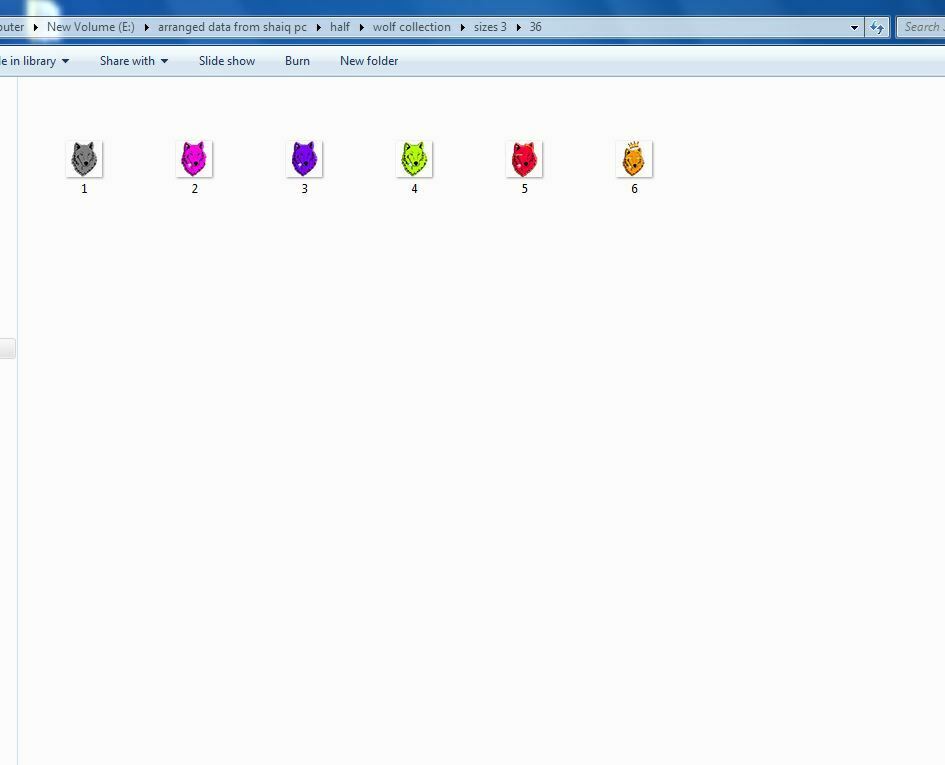945x765 pixels.
Task: Expand arrow after 'wolf collection' breadcrumb
Action: (x=463, y=27)
